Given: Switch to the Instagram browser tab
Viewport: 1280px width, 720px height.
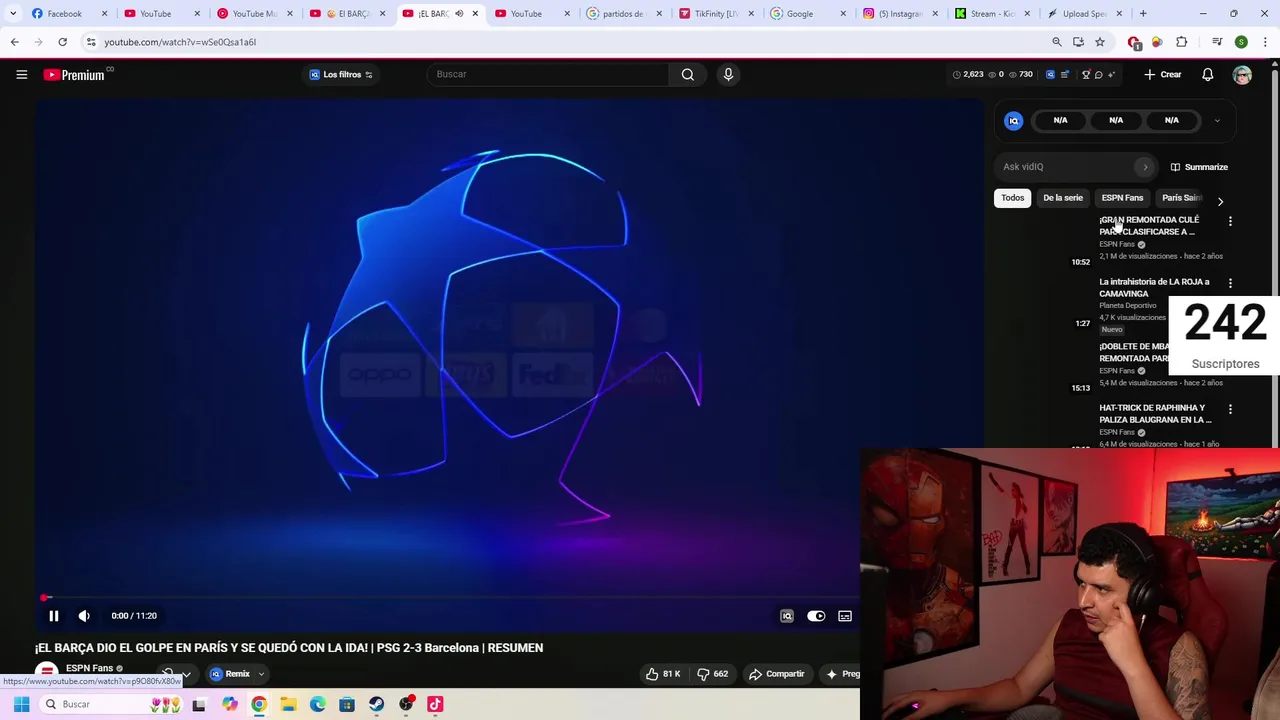Looking at the screenshot, I should click(x=900, y=14).
